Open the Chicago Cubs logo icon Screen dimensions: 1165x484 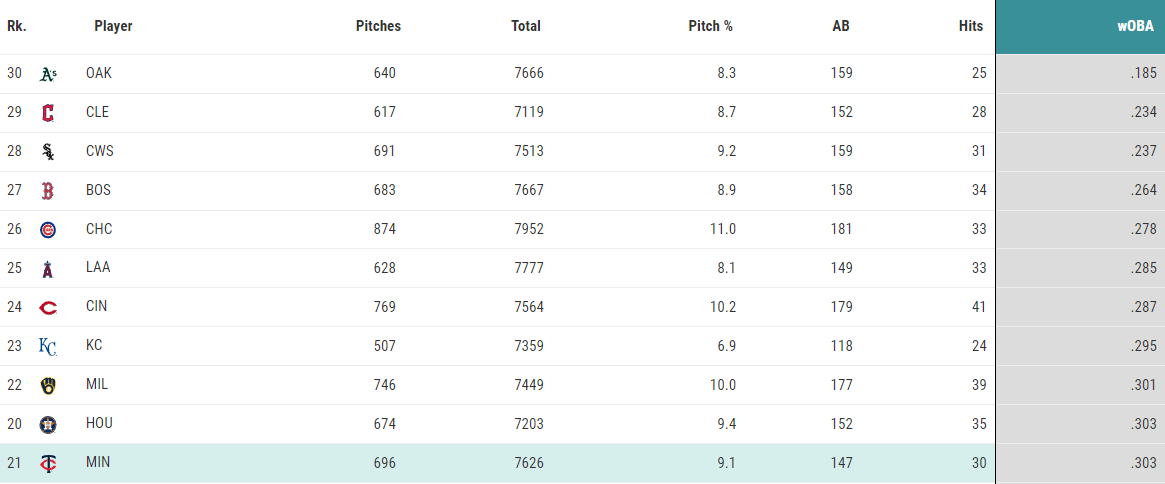[48, 230]
